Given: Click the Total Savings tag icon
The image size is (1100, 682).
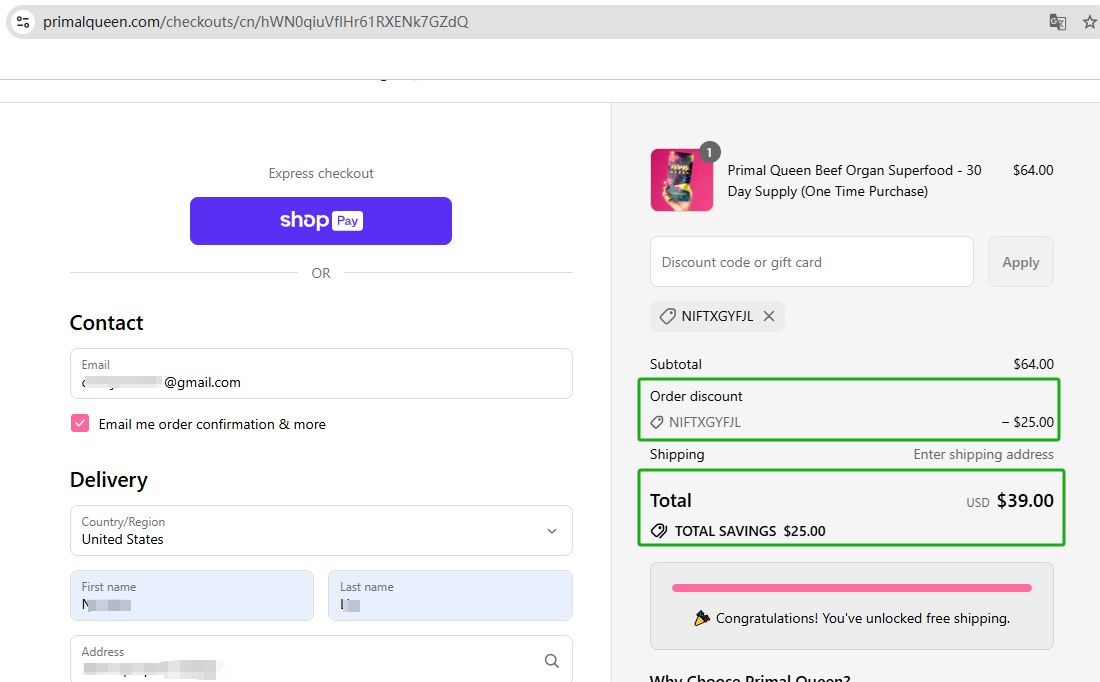Looking at the screenshot, I should pyautogui.click(x=659, y=531).
